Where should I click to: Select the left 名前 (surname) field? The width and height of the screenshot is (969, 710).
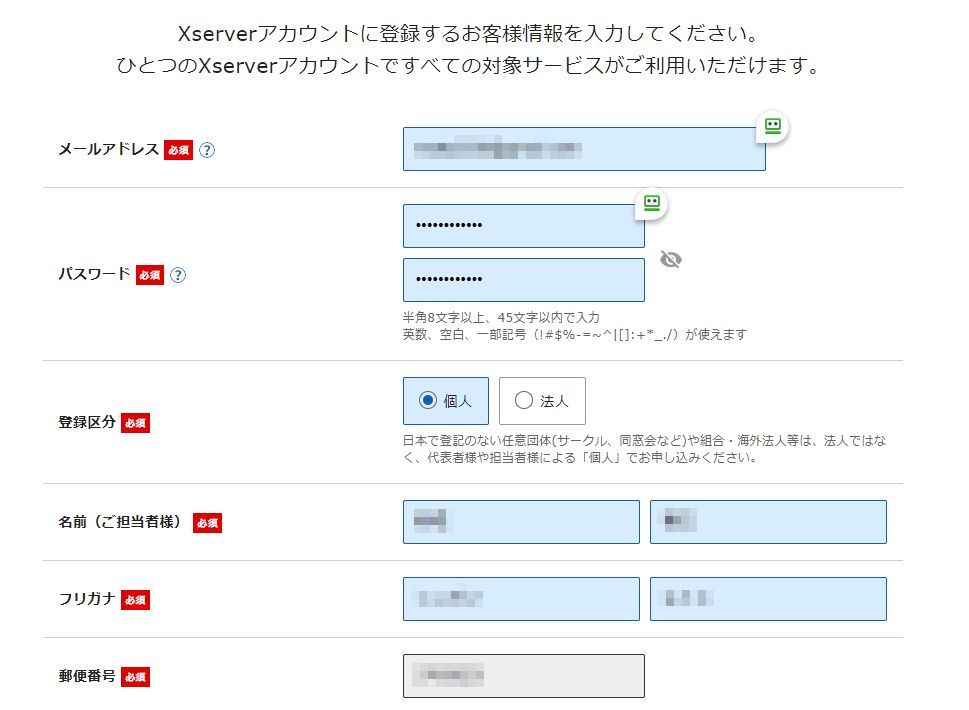(521, 522)
